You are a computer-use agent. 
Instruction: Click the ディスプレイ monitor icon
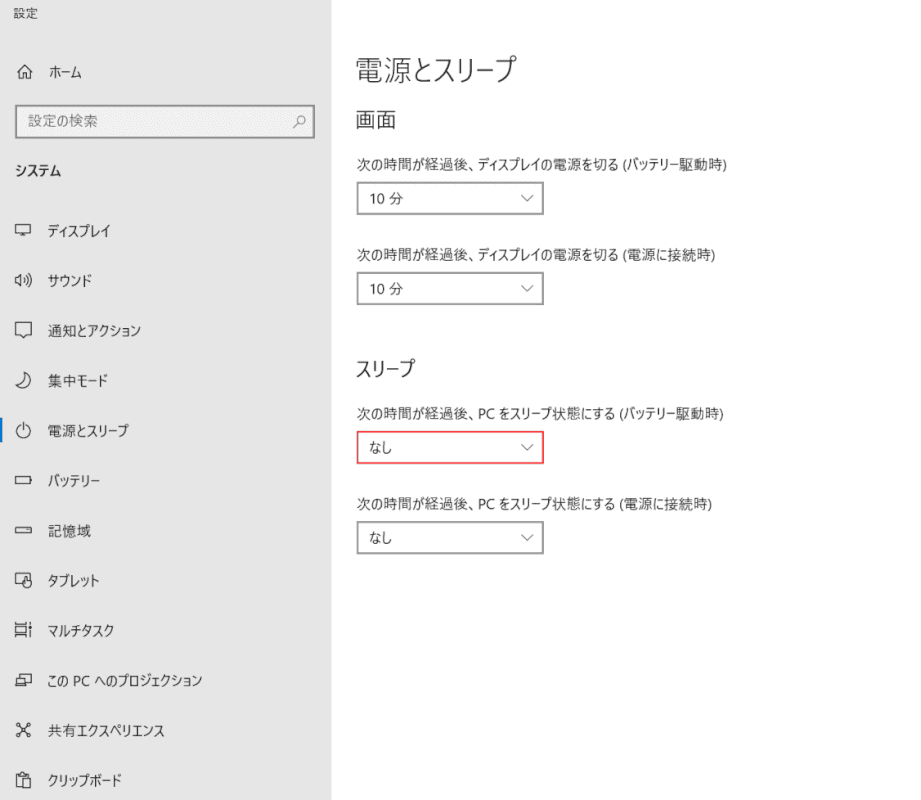[23, 230]
